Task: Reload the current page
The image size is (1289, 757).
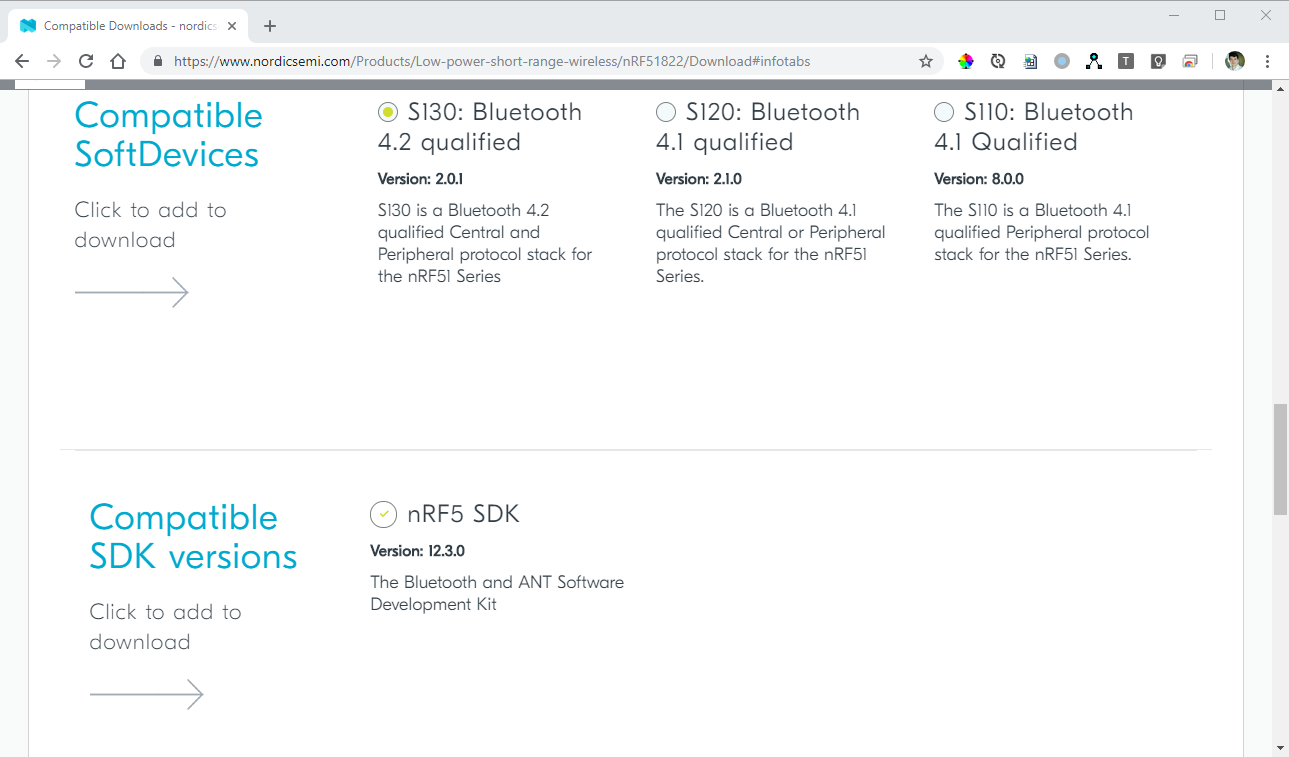Action: tap(86, 61)
